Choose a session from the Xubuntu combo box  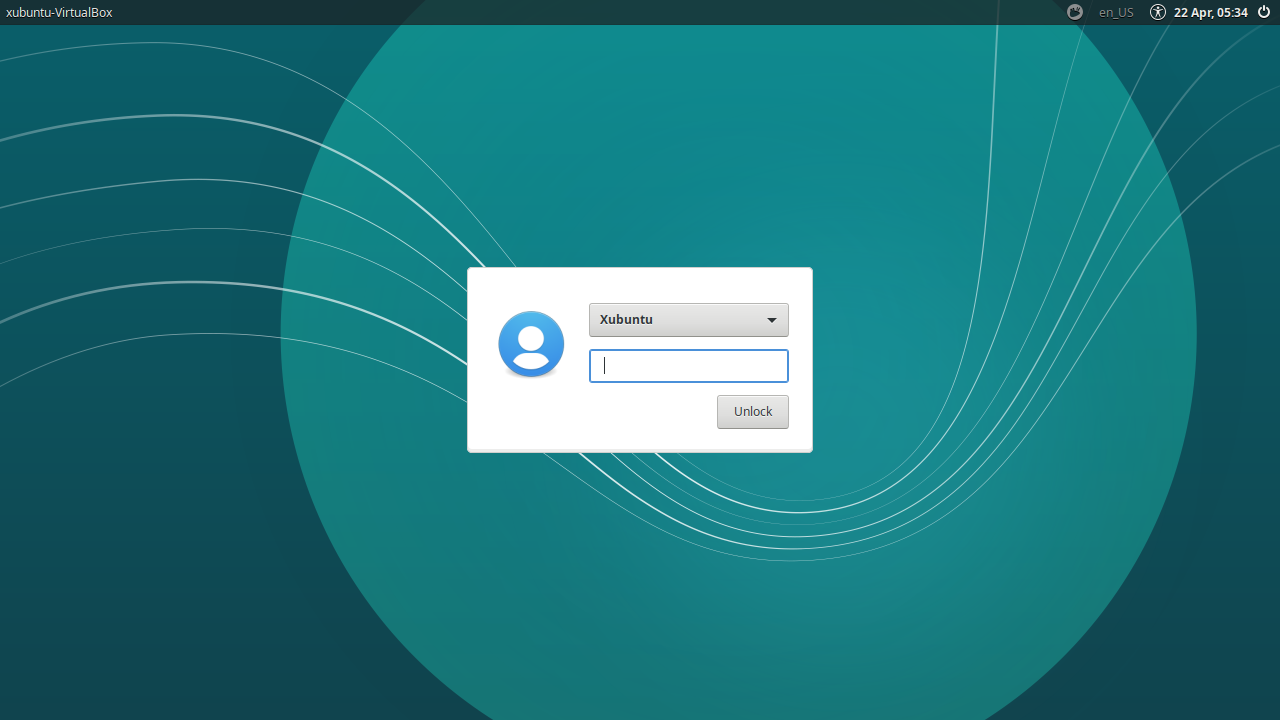pyautogui.click(x=688, y=319)
